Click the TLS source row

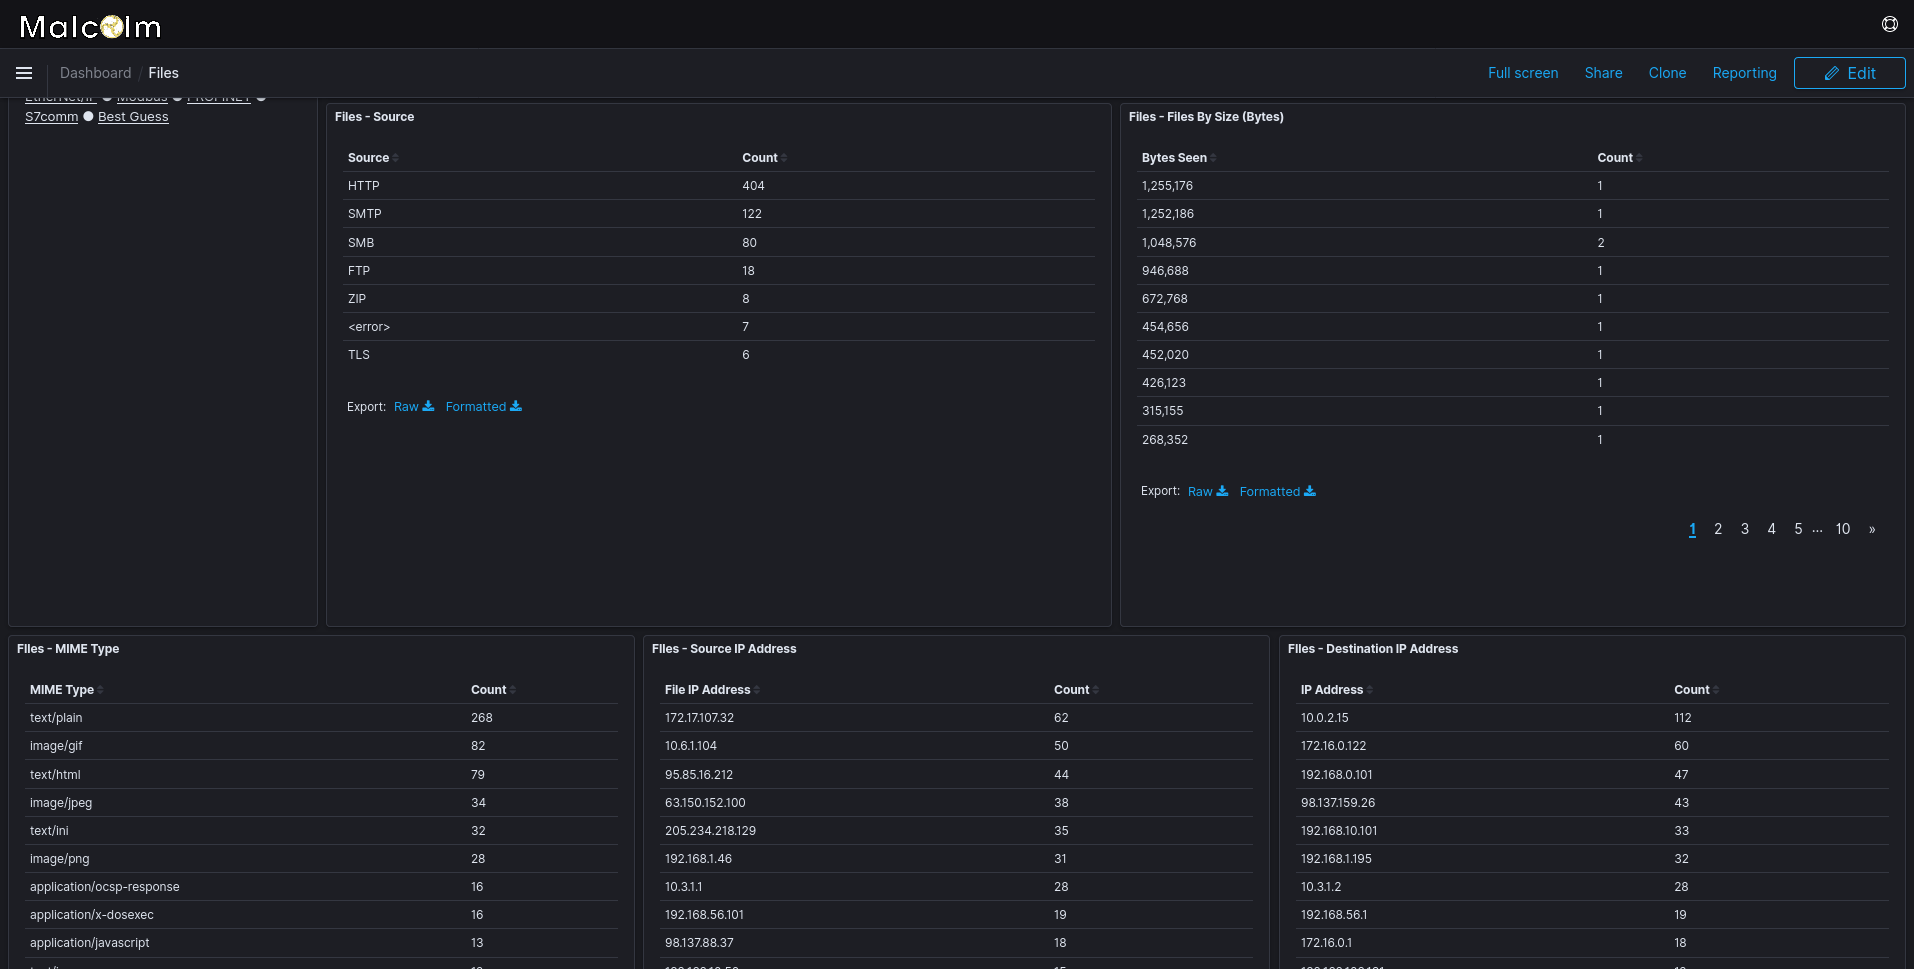click(719, 355)
